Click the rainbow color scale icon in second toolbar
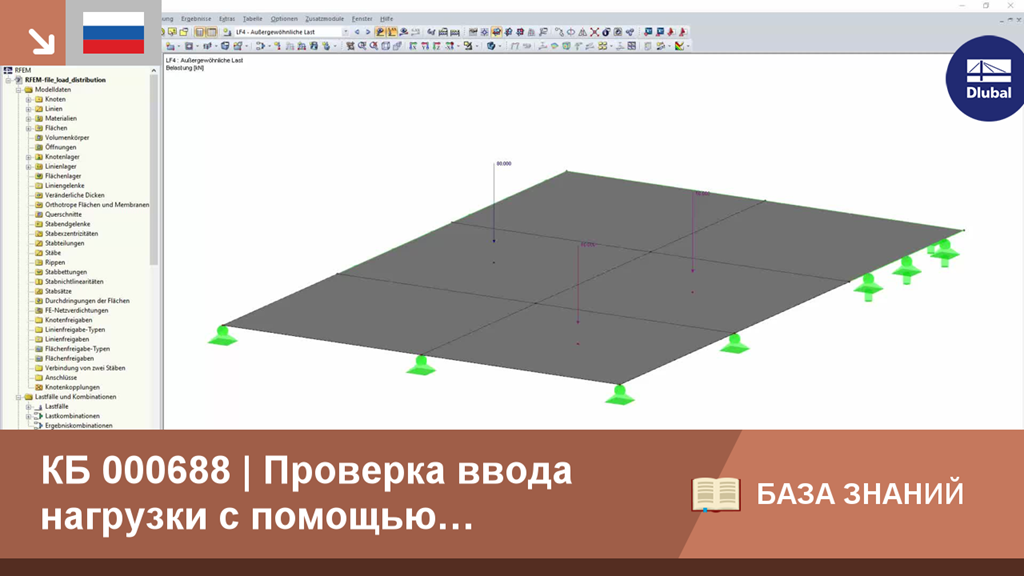Image resolution: width=1024 pixels, height=576 pixels. tap(680, 46)
